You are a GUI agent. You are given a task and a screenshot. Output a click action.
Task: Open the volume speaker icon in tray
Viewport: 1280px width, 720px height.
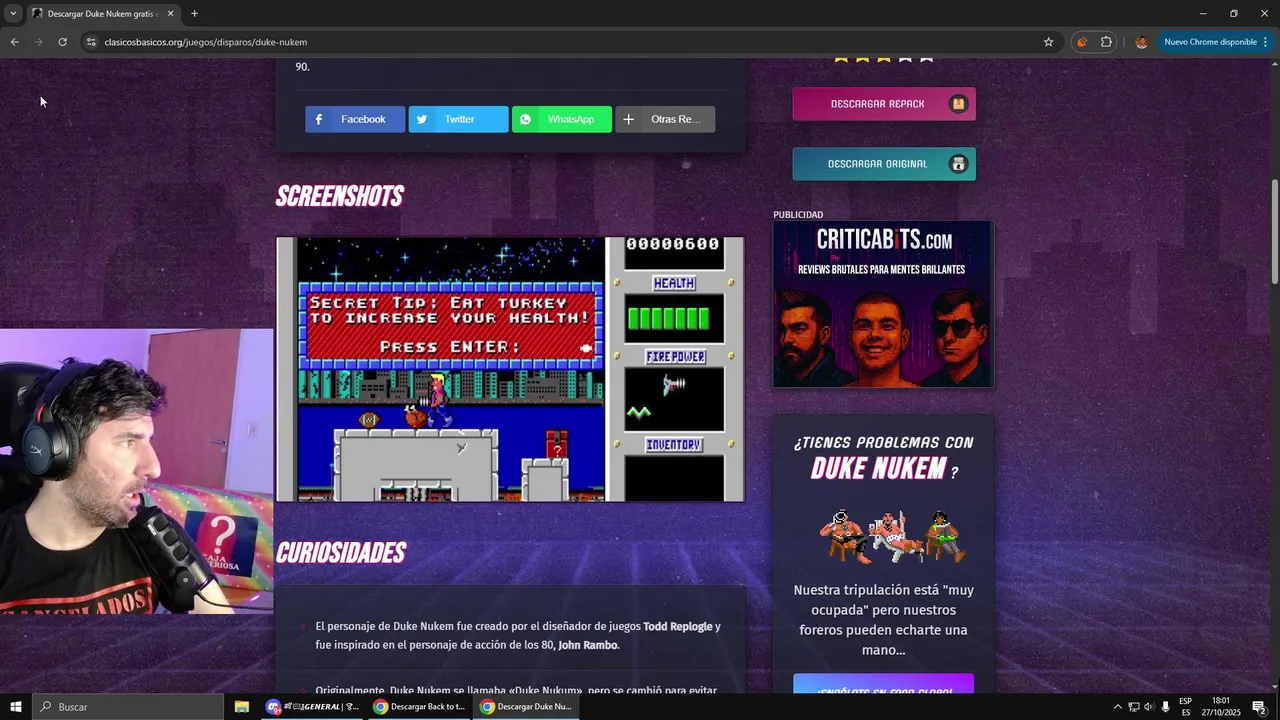pos(1149,707)
